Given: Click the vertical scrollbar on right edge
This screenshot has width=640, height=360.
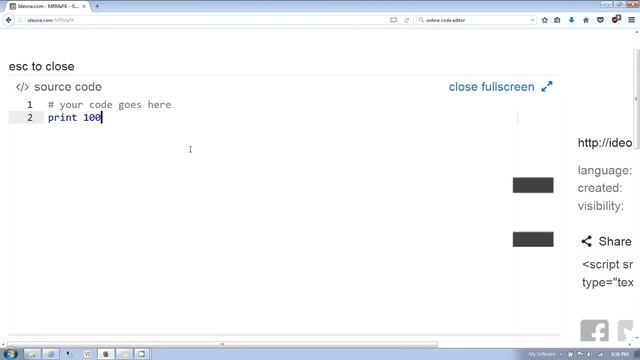Looking at the screenshot, I should click(636, 99).
